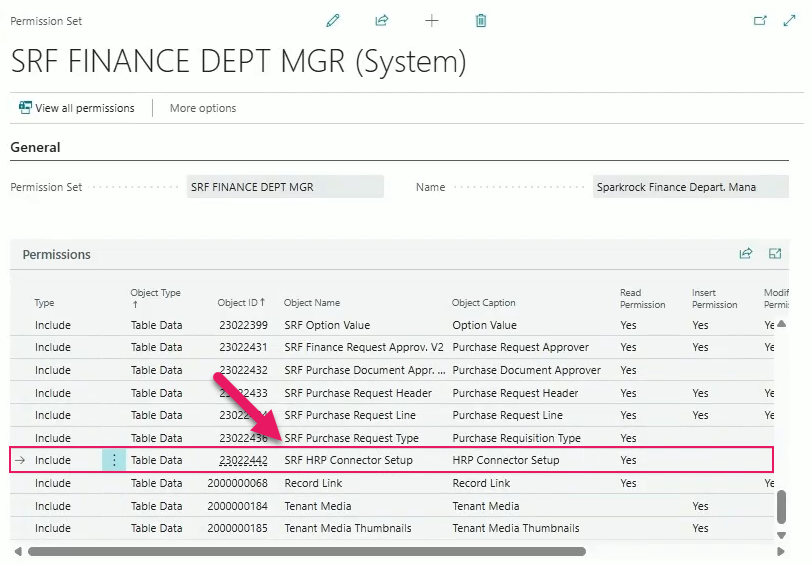Click HRP Connector Setup caption cell

tap(506, 460)
